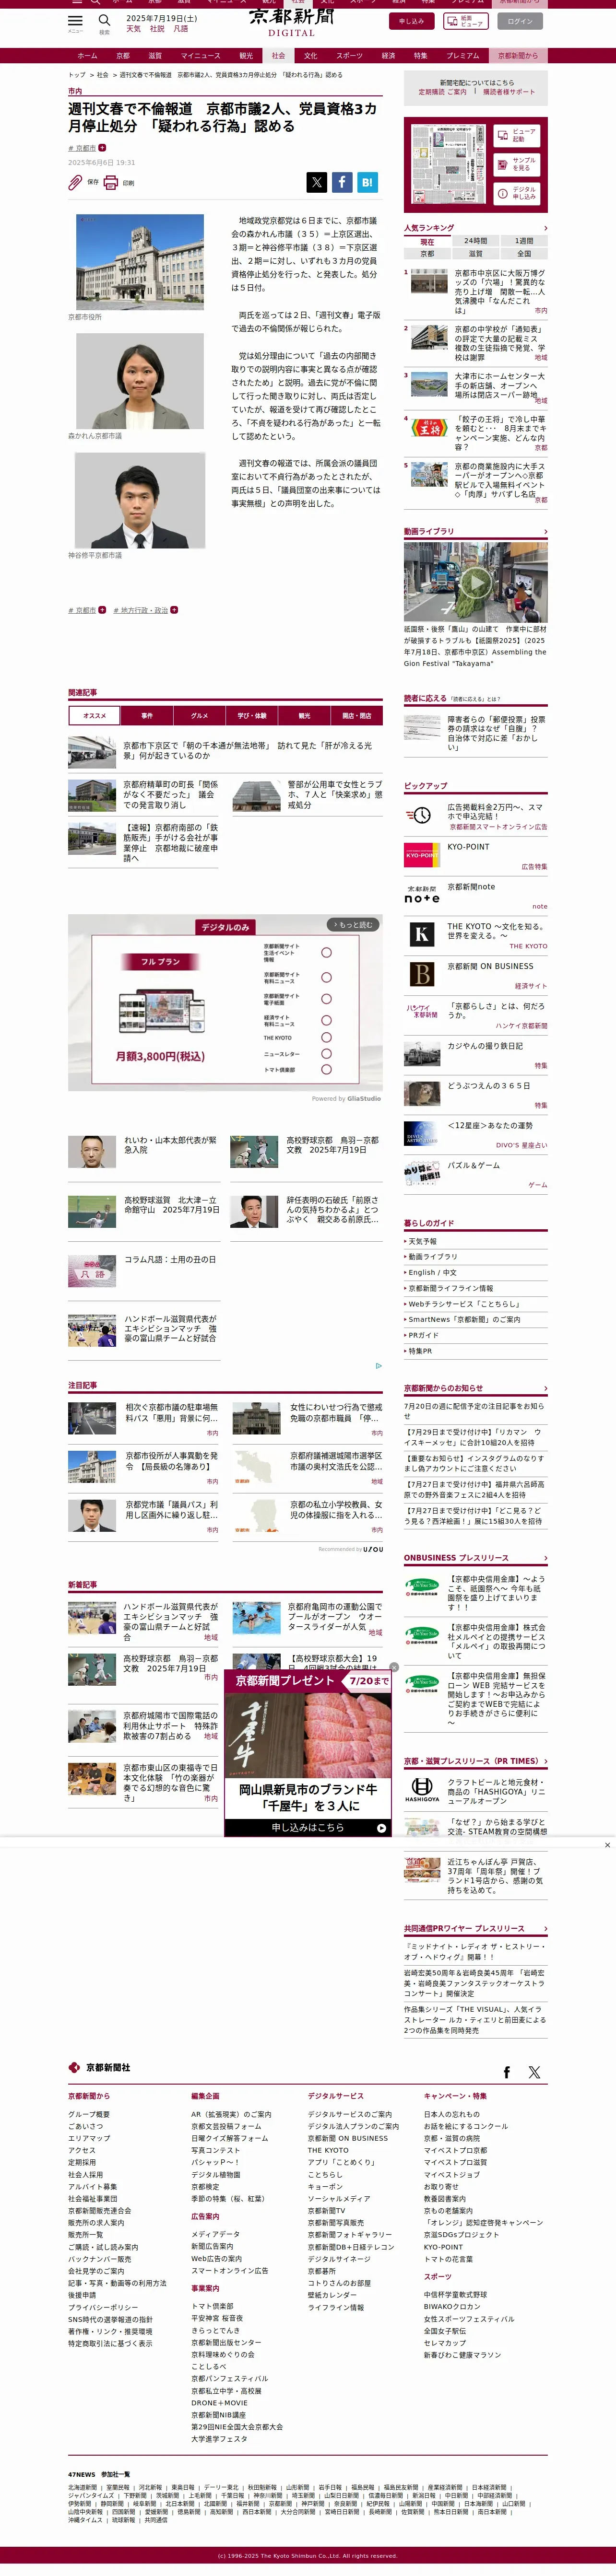This screenshot has width=616, height=2576.
Task: Open the ON BUSINESS B logo
Action: (421, 974)
